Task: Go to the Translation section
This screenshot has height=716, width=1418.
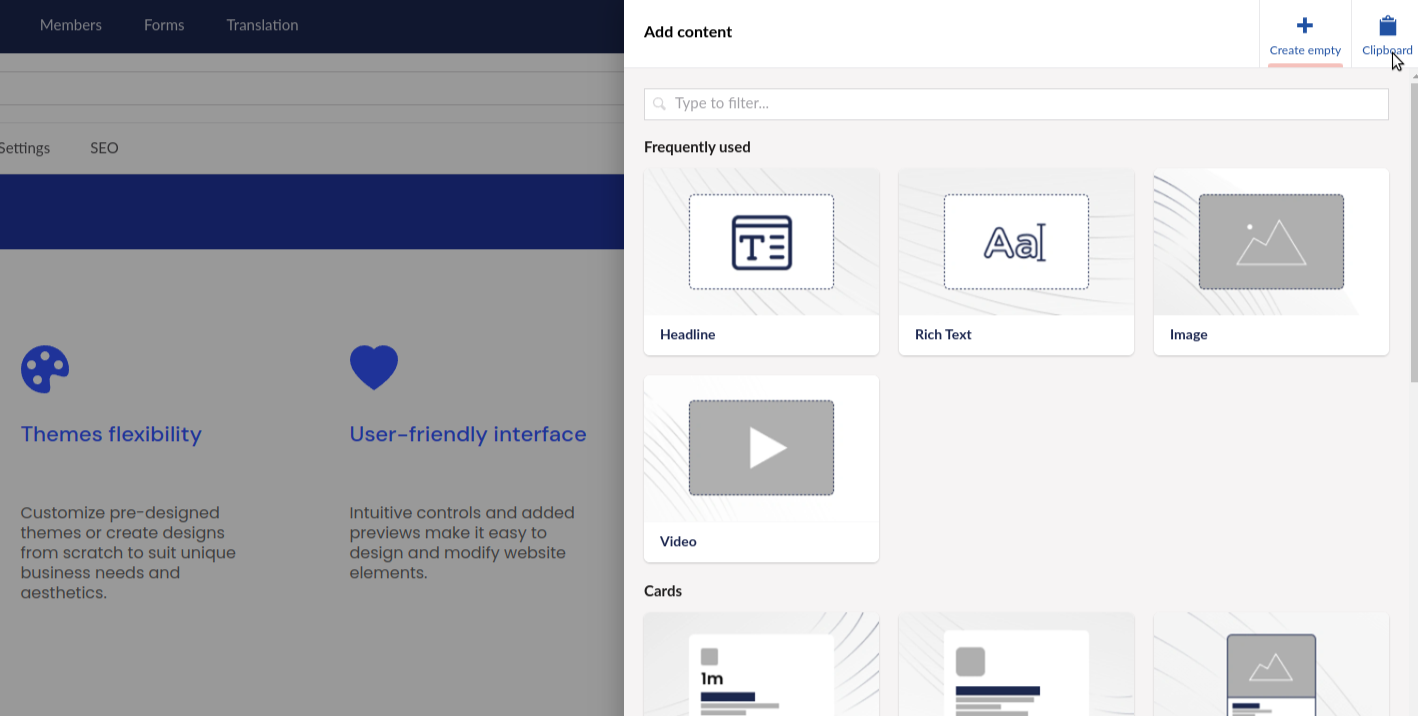Action: click(x=262, y=25)
